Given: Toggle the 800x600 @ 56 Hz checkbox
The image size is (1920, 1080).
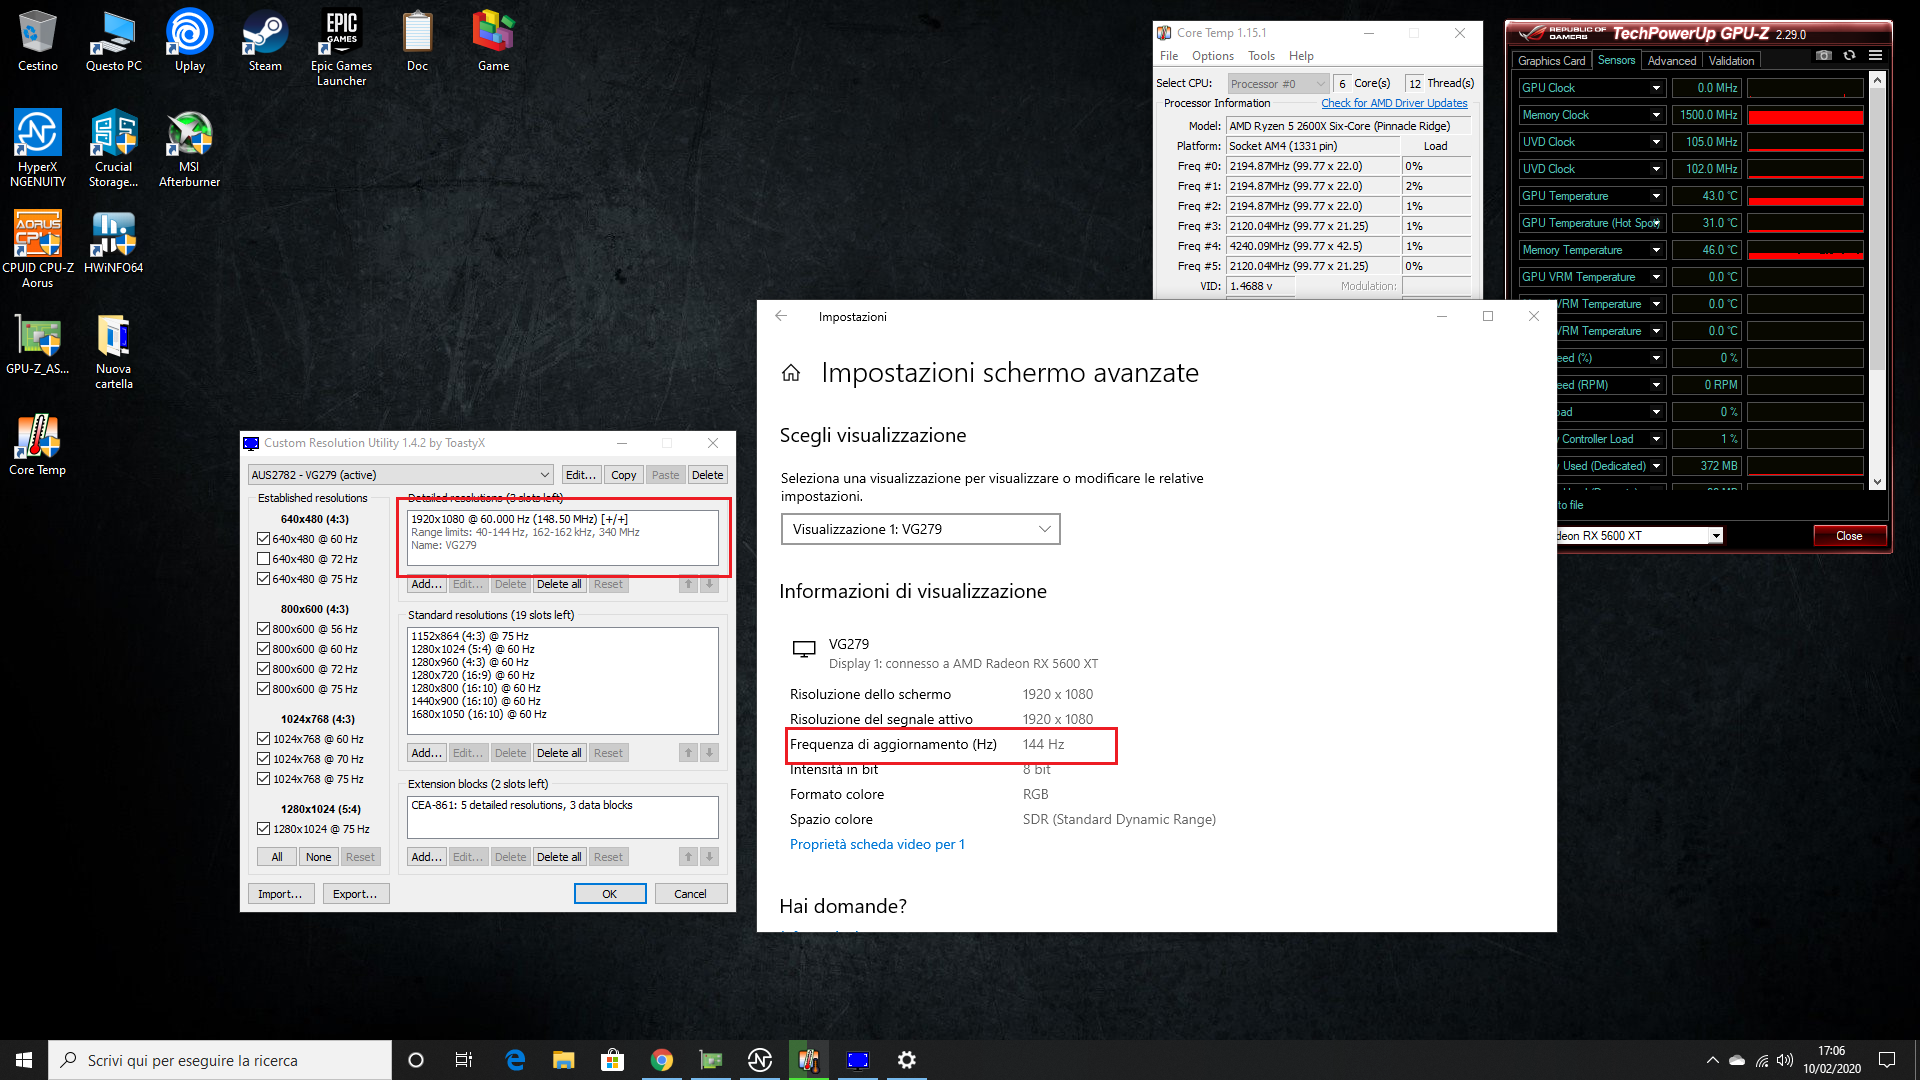Looking at the screenshot, I should (264, 629).
